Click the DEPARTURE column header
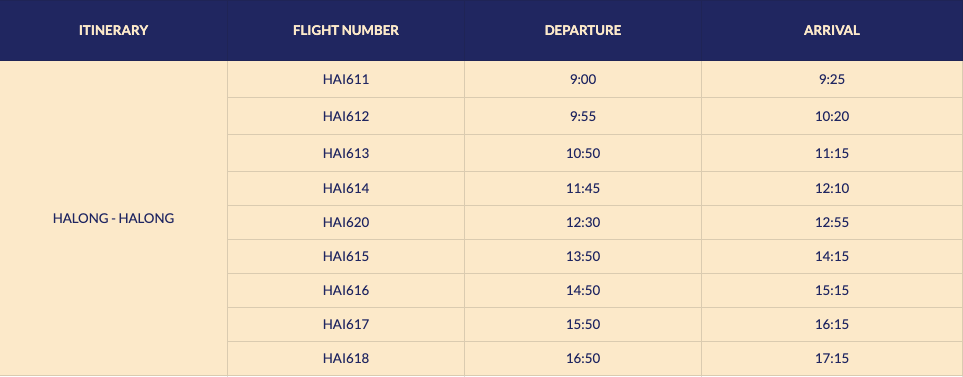The image size is (963, 377). tap(583, 30)
